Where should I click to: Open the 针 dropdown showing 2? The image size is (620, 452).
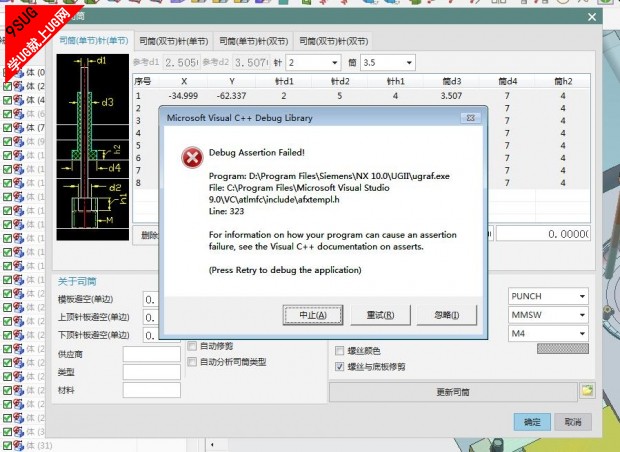313,62
